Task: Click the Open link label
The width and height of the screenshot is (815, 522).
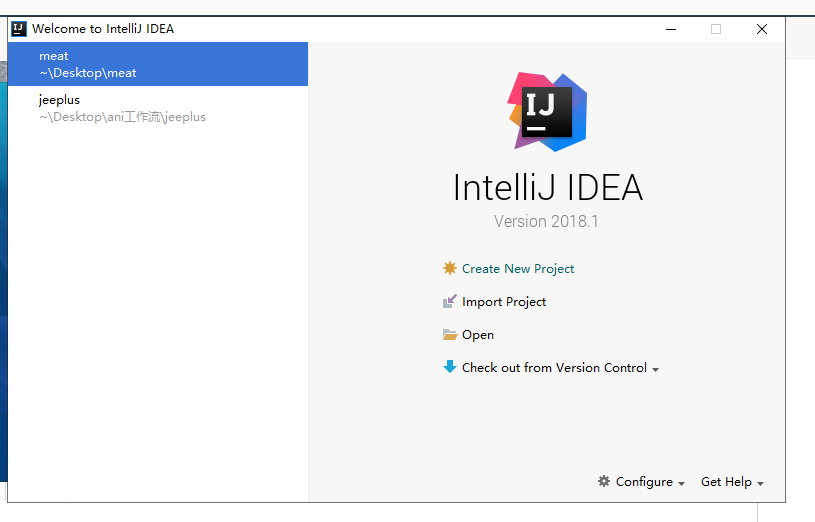Action: [478, 335]
